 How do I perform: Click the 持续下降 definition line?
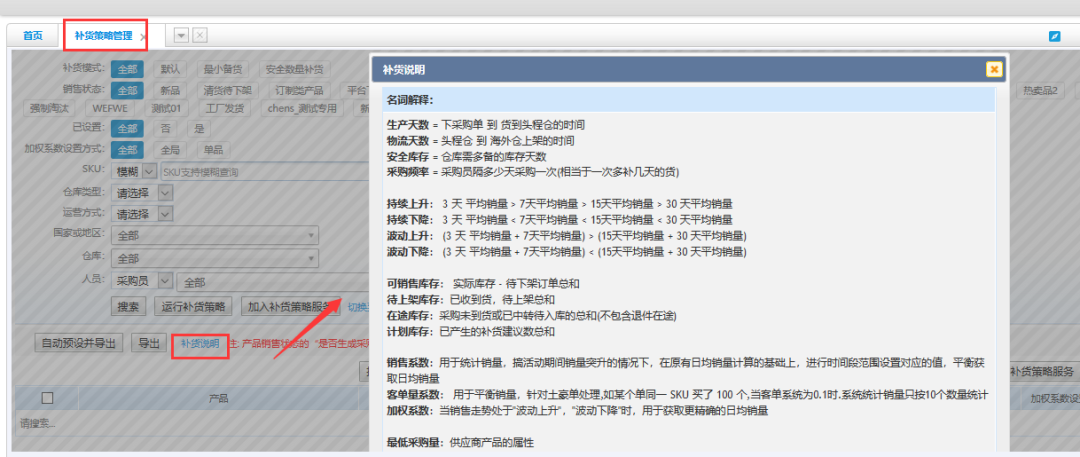pos(560,220)
